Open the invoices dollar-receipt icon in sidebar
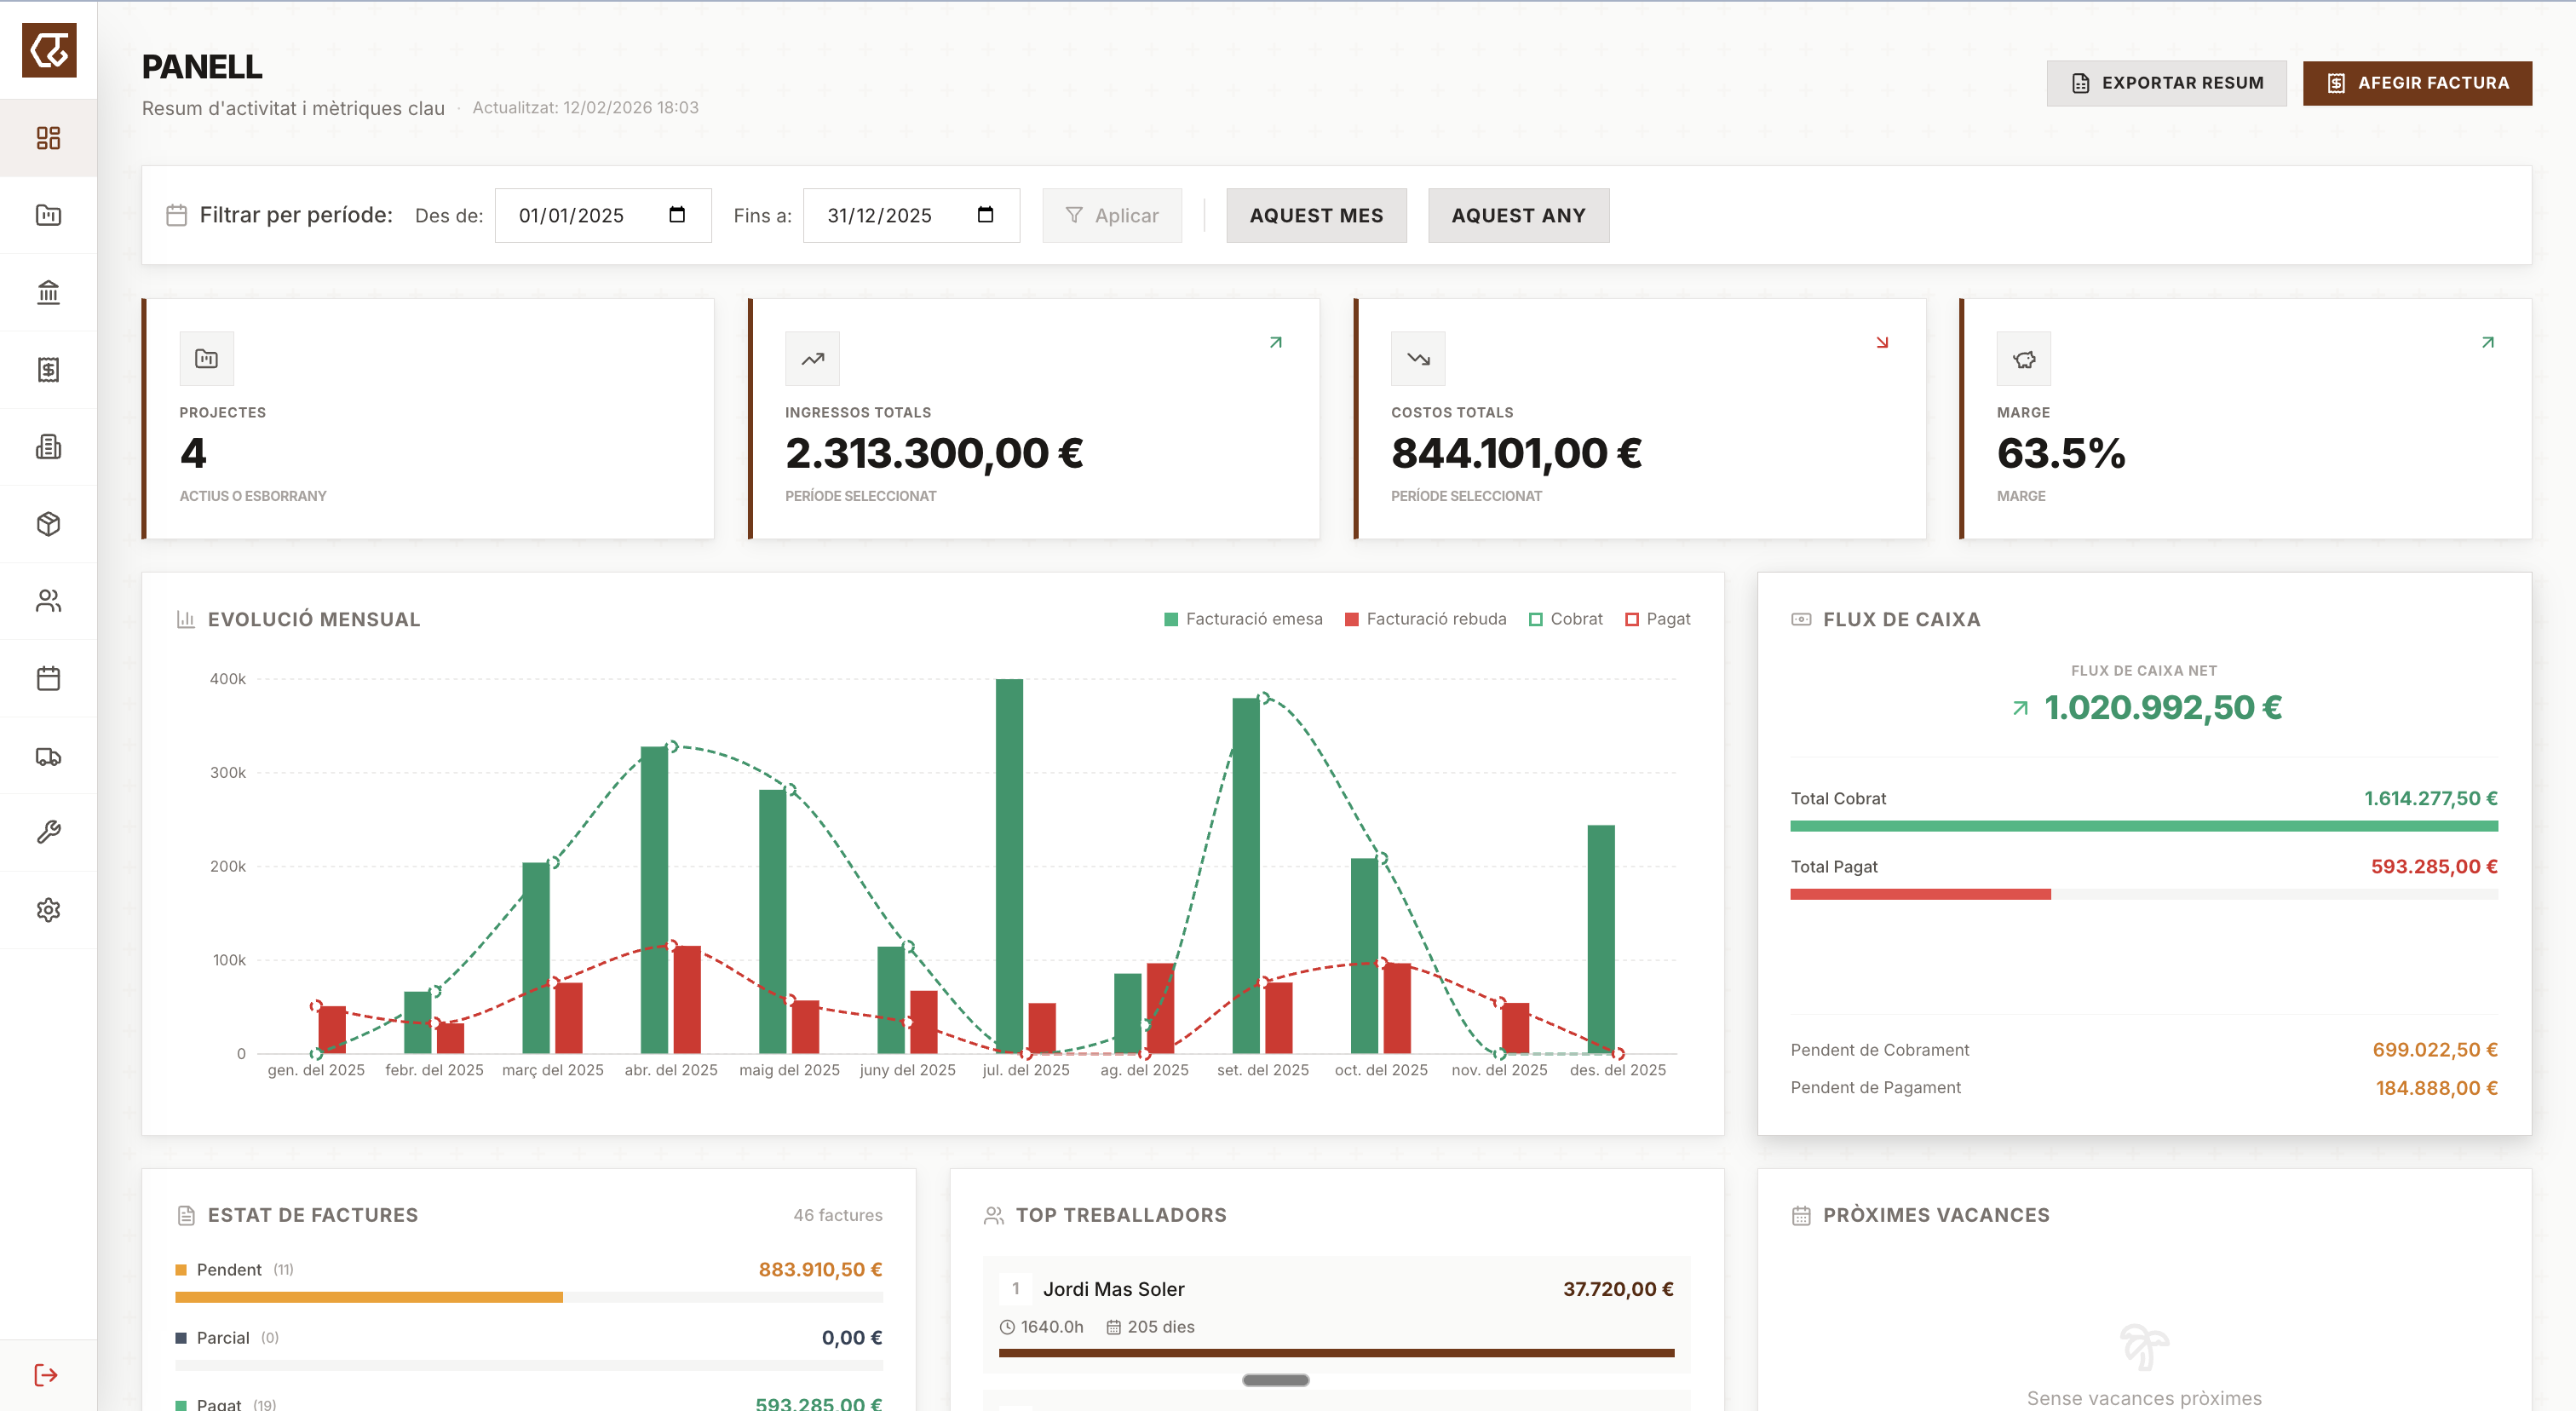2576x1411 pixels. (x=48, y=369)
